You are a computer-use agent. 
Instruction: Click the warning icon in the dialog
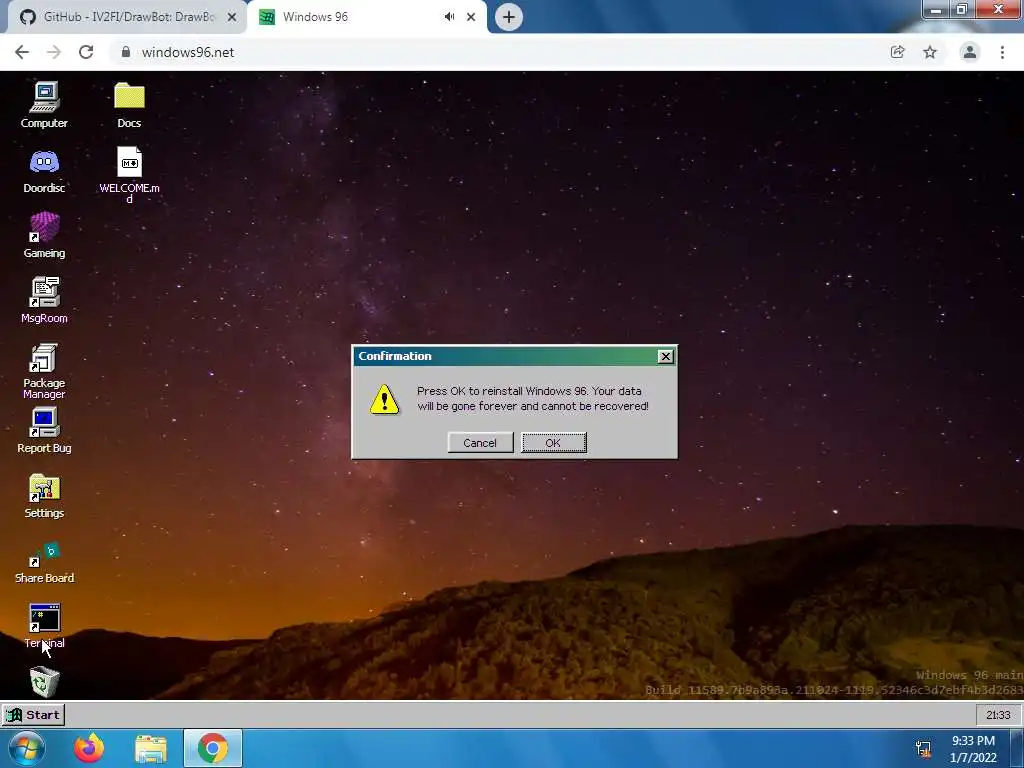pos(384,399)
